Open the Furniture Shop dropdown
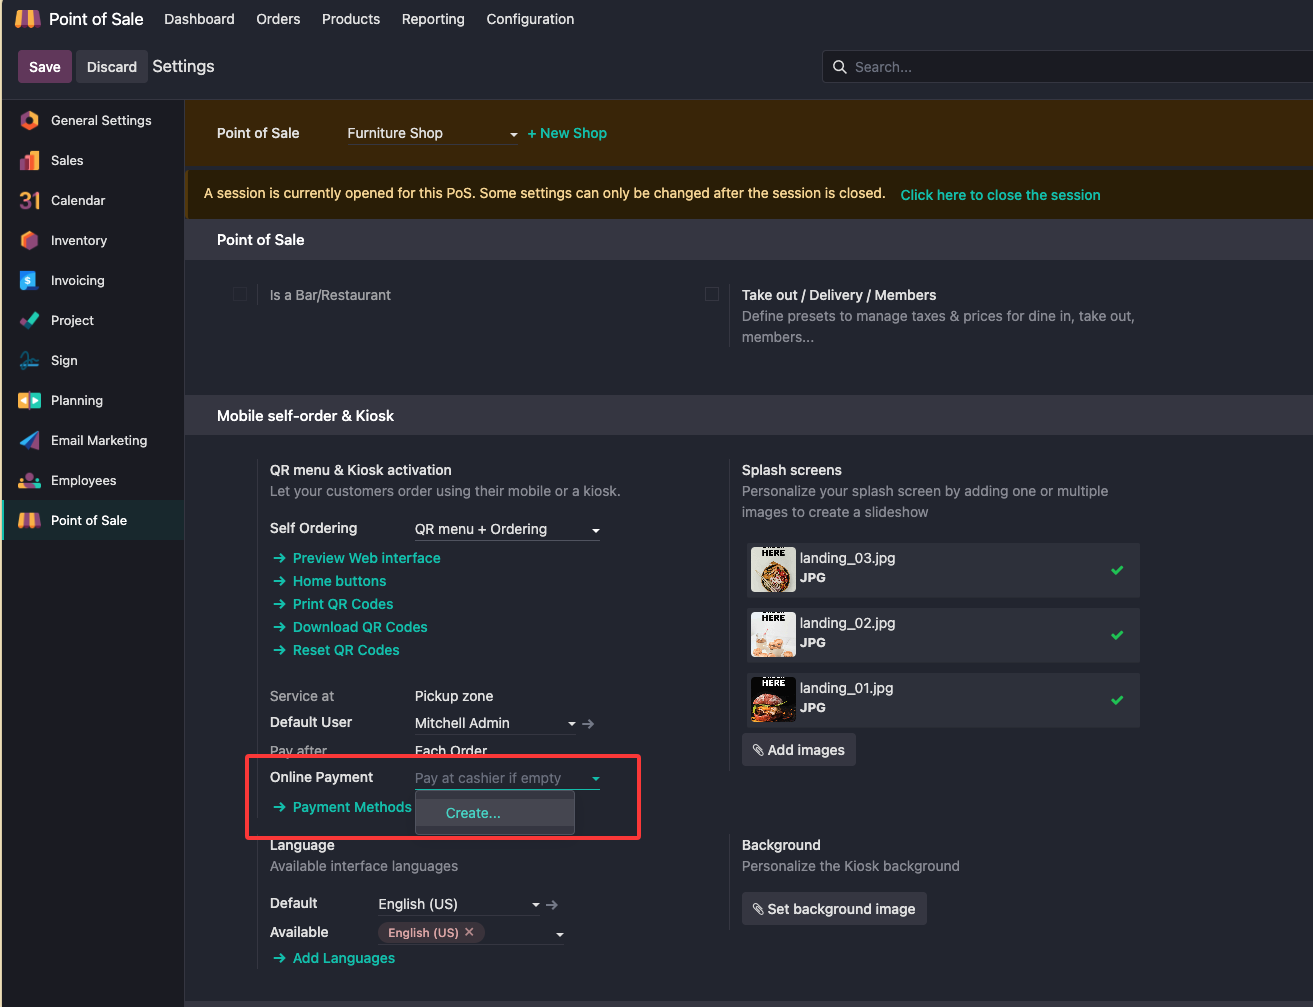1313x1007 pixels. 432,133
